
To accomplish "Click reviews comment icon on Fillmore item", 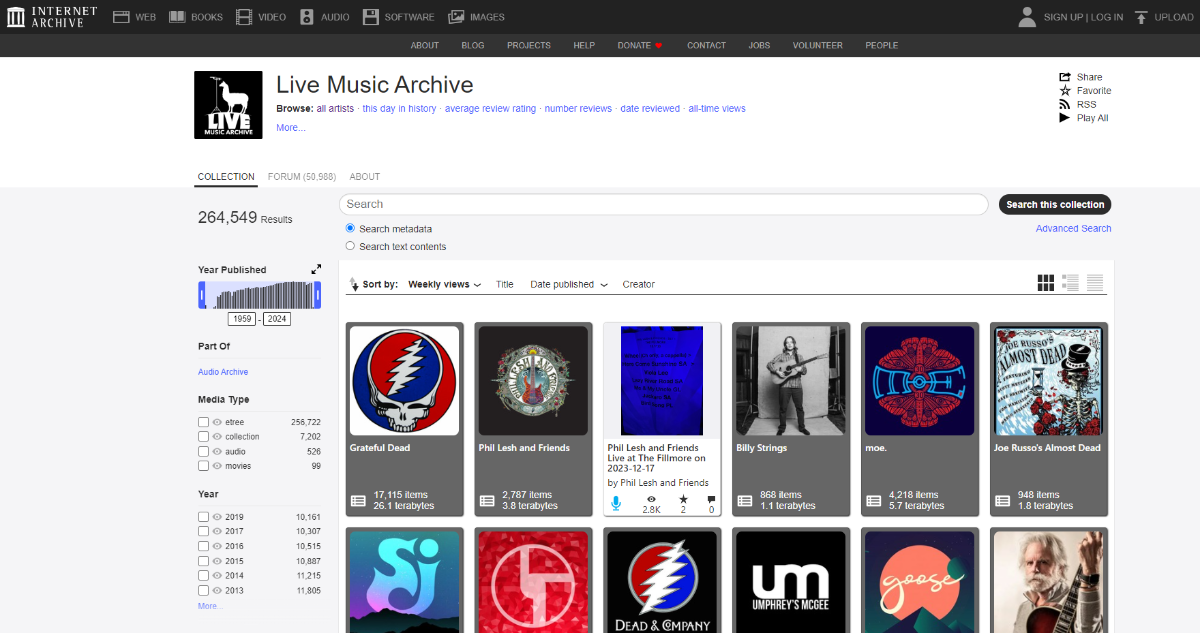I will [x=711, y=499].
